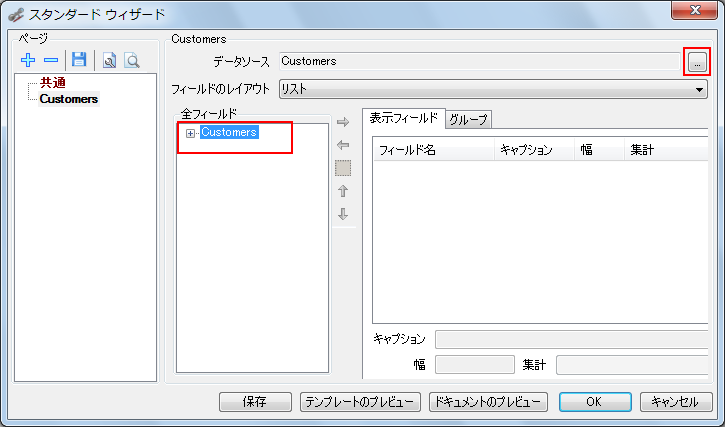This screenshot has height=427, width=725.
Task: Click the blue plus add page icon
Action: tap(28, 61)
